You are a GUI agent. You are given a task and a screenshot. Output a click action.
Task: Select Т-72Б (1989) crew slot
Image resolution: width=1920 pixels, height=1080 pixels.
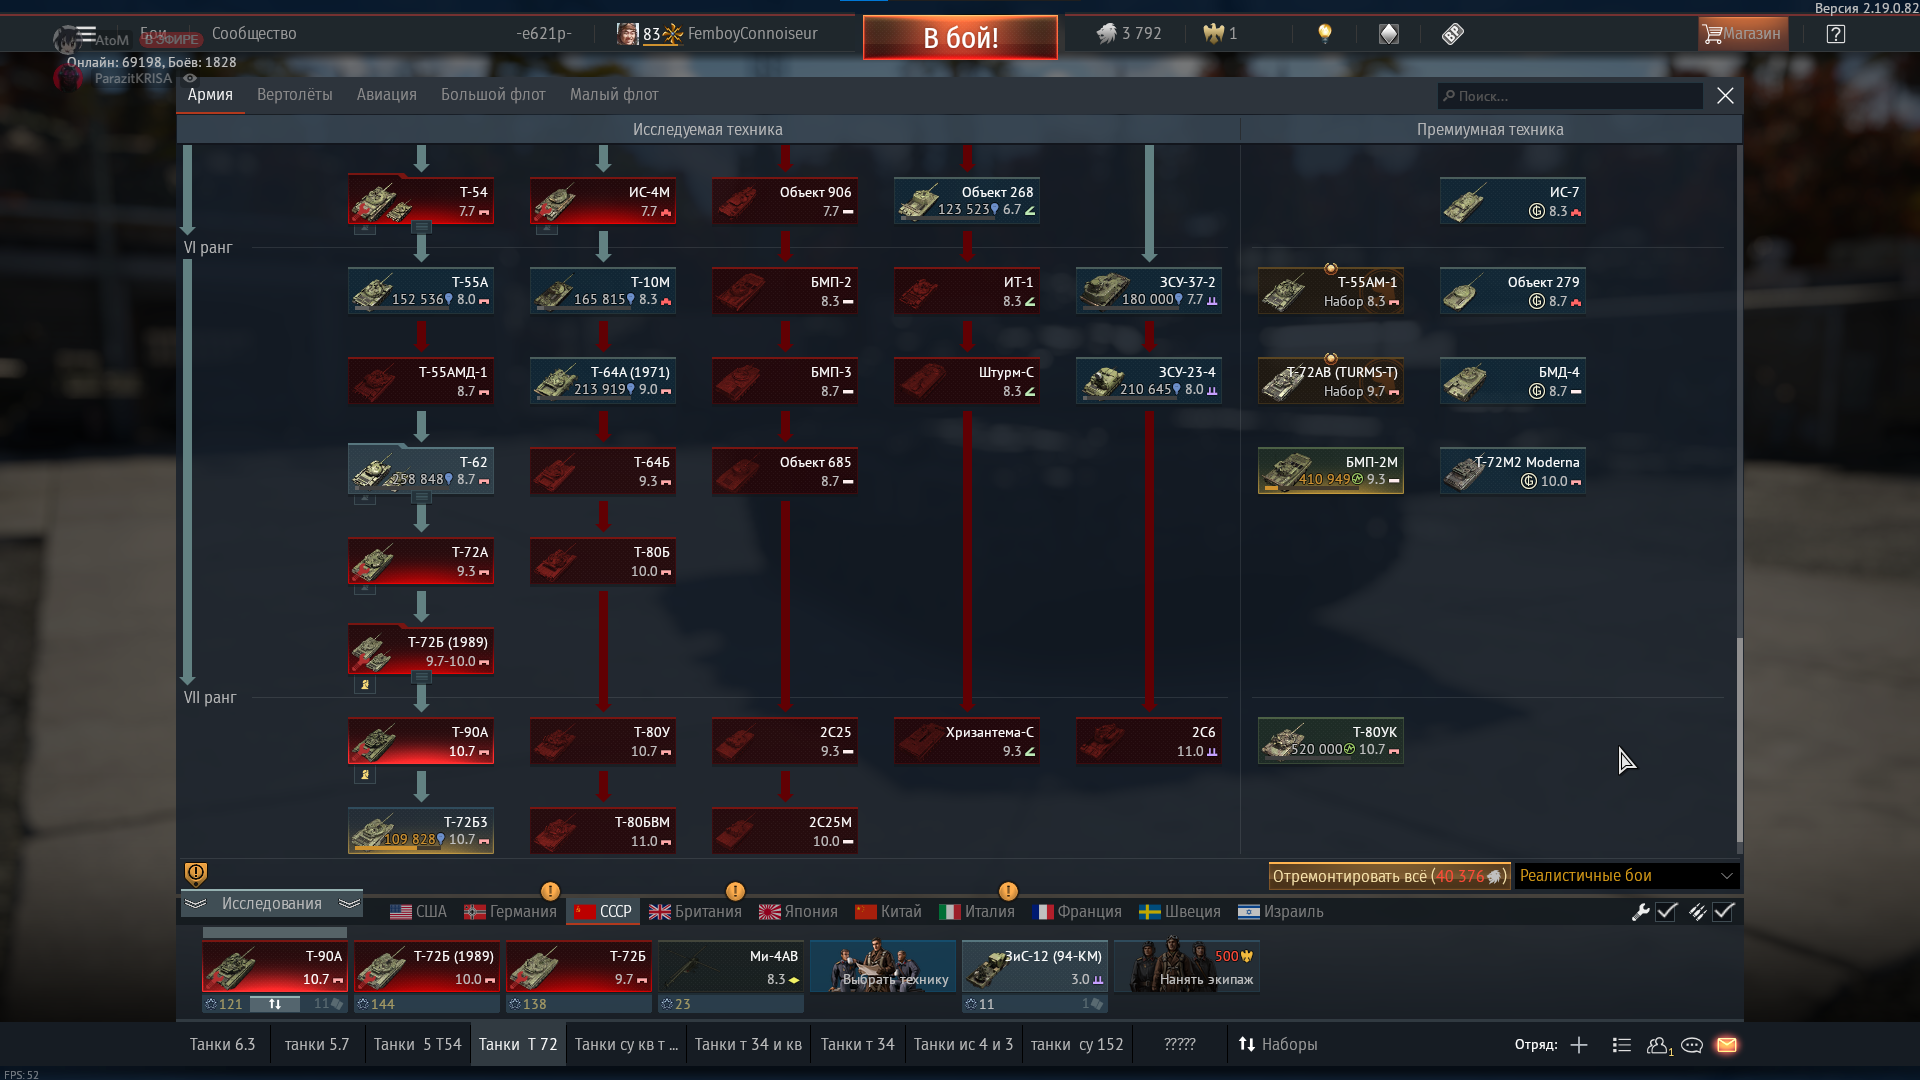(426, 967)
